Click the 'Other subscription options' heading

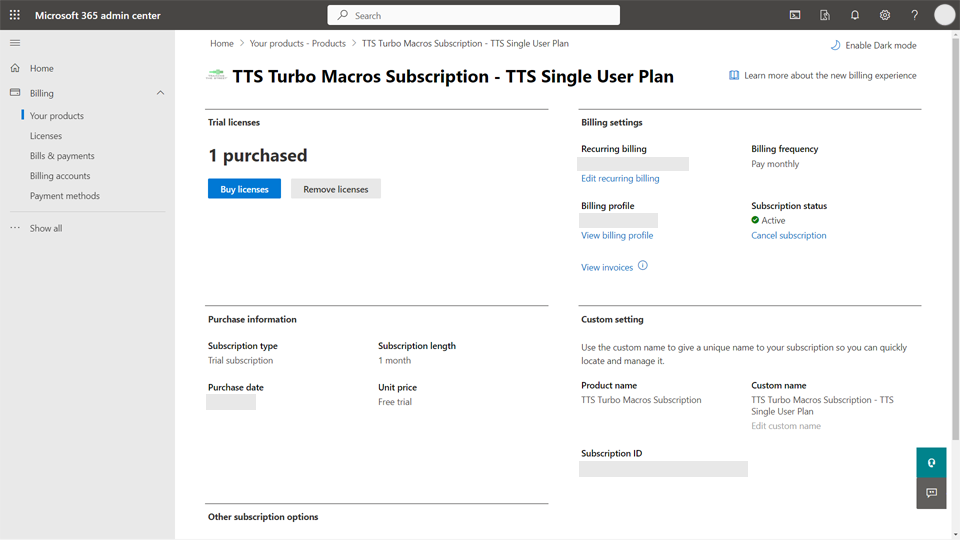[x=263, y=517]
